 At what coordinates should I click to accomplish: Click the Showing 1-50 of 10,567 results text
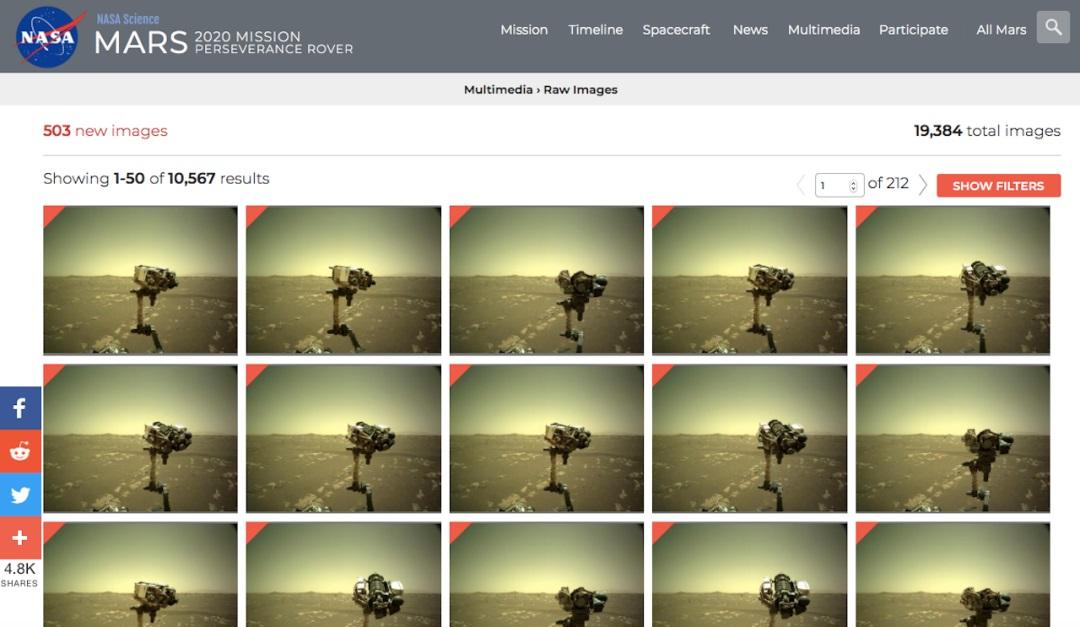click(156, 178)
